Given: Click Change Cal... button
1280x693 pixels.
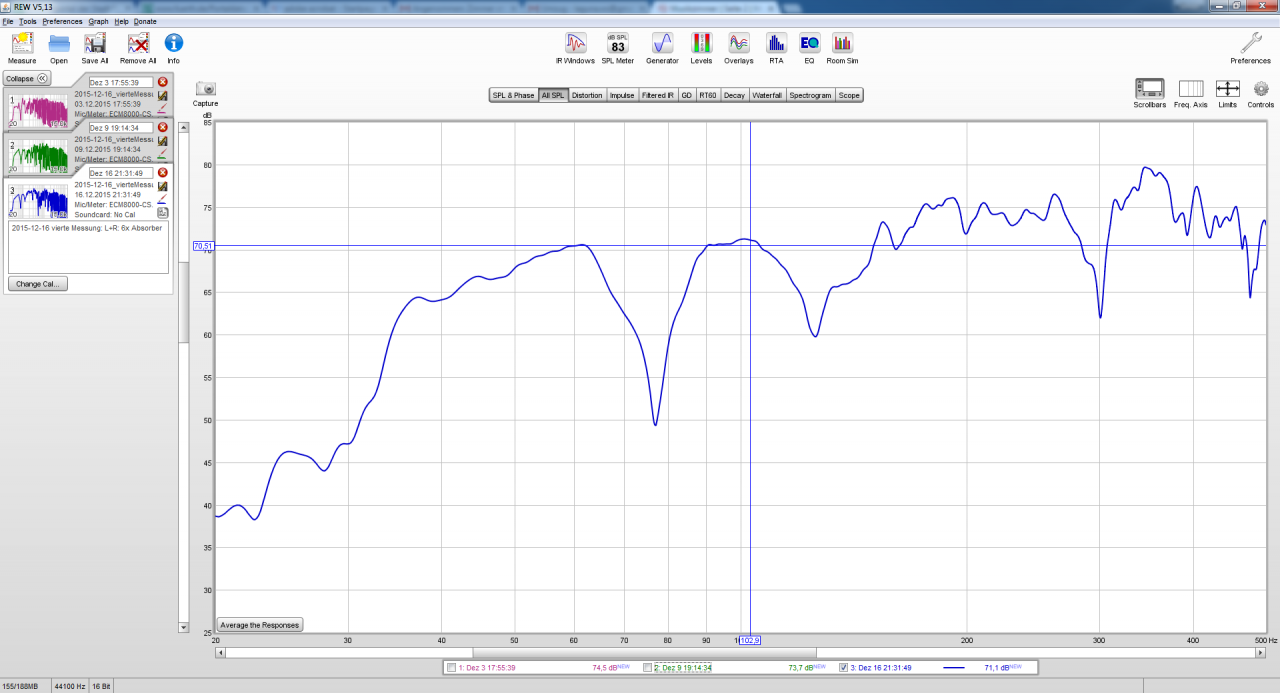Looking at the screenshot, I should click(x=38, y=284).
